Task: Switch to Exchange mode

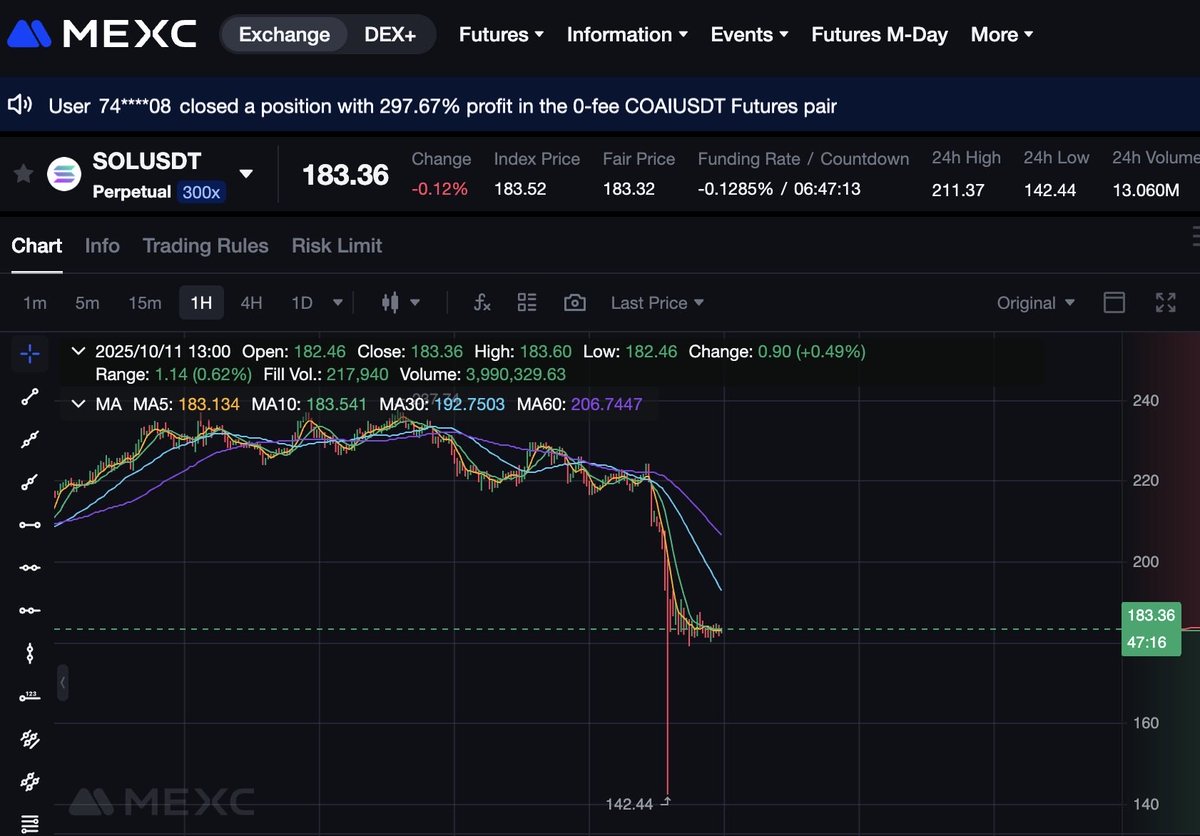Action: 284,34
